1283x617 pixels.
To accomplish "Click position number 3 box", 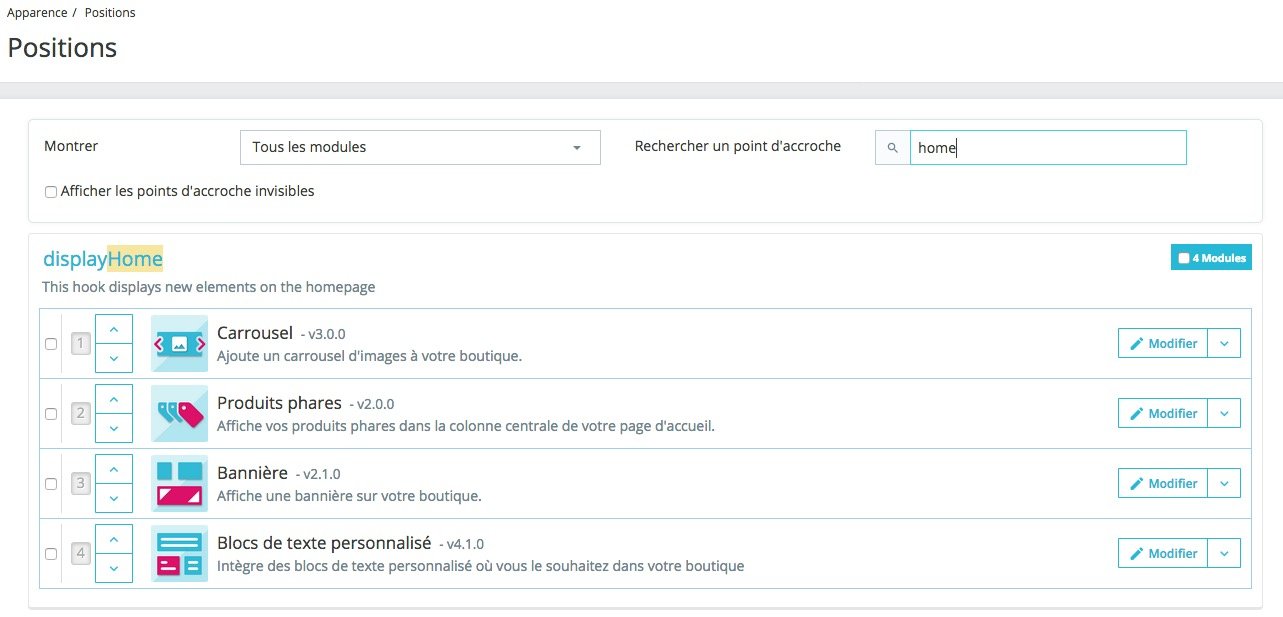I will pos(81,484).
